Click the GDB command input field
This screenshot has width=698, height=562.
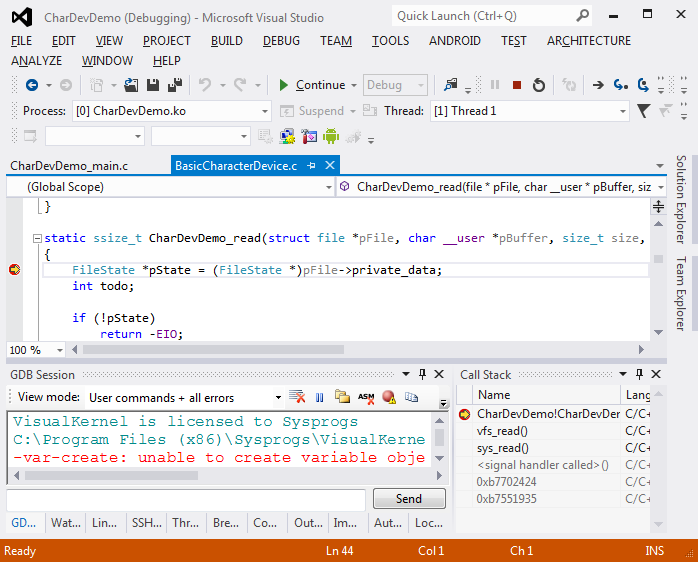186,499
